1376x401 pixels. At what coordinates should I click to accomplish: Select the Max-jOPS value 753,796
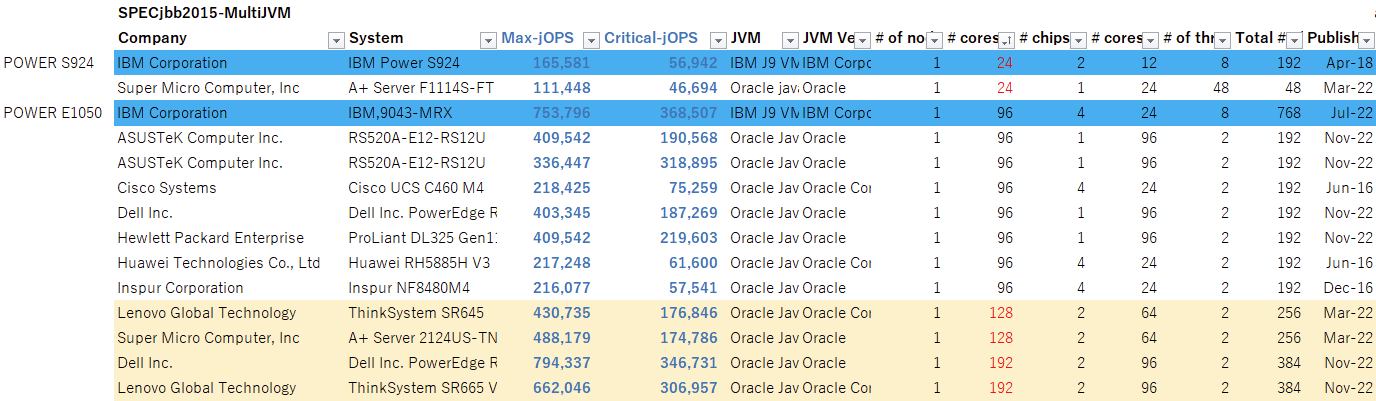(x=561, y=113)
